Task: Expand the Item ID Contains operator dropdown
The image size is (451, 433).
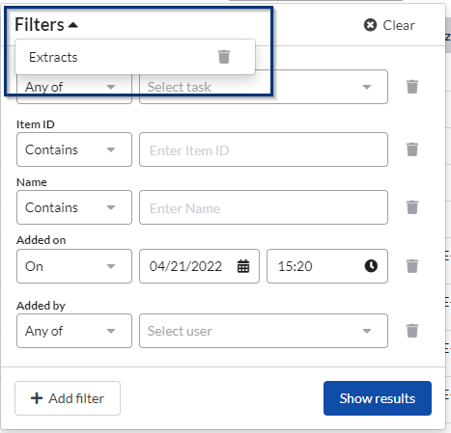Action: pyautogui.click(x=74, y=150)
